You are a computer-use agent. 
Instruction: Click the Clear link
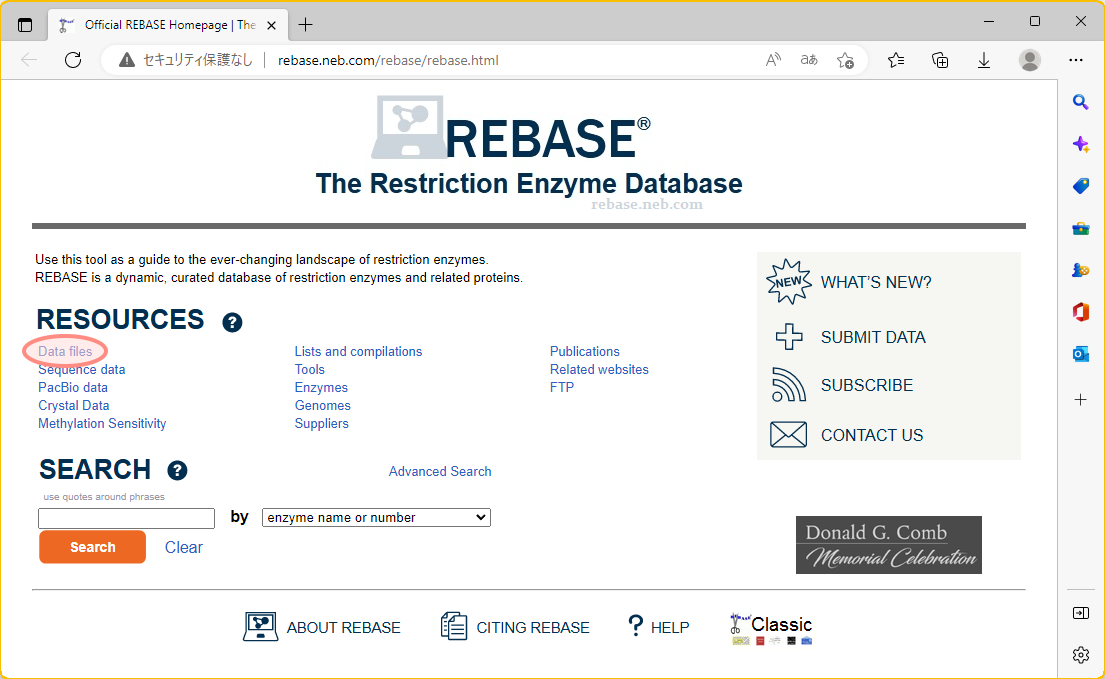coord(183,547)
